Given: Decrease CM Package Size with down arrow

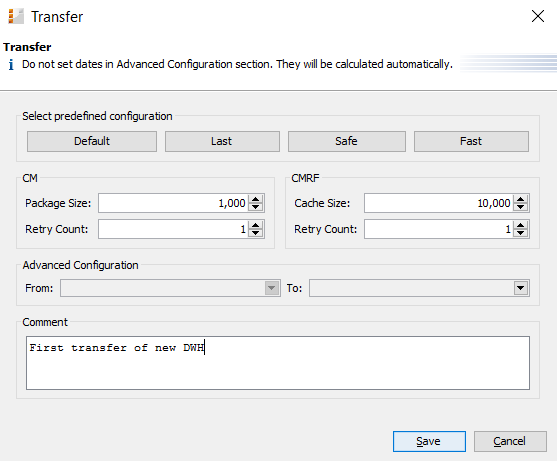Looking at the screenshot, I should (x=255, y=207).
